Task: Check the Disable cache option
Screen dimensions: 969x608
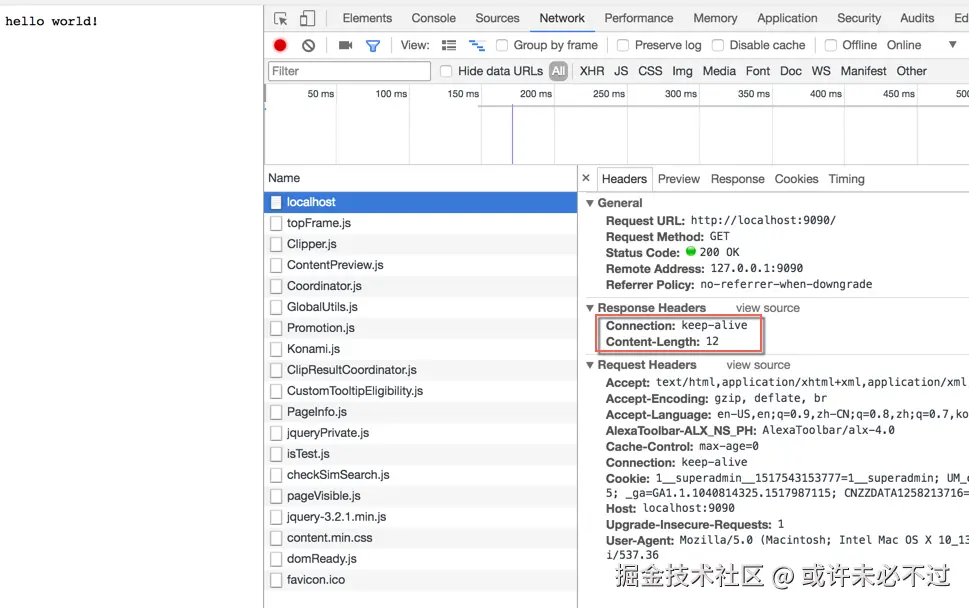Action: tap(717, 45)
